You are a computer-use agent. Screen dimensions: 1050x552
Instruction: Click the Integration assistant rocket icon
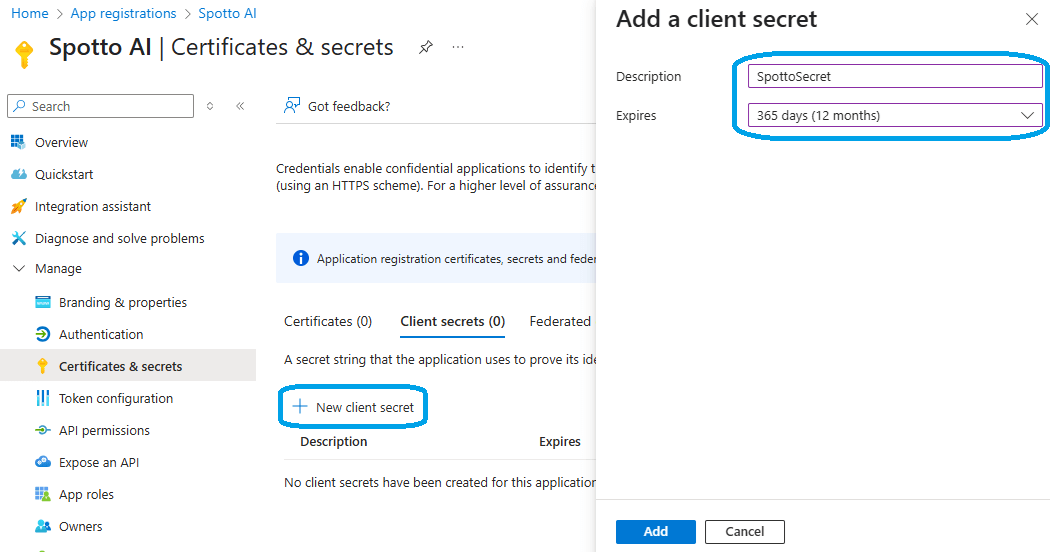click(18, 206)
